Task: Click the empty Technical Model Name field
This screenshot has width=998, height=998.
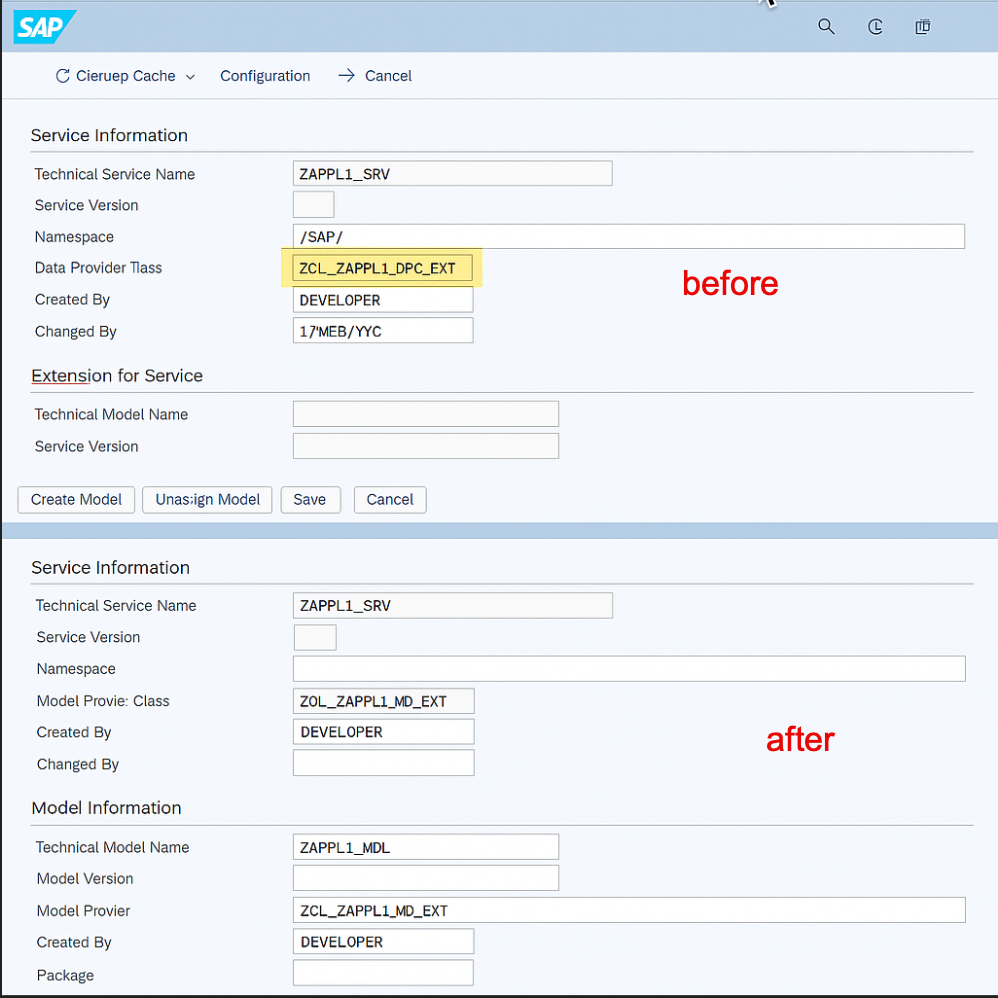Action: [426, 414]
